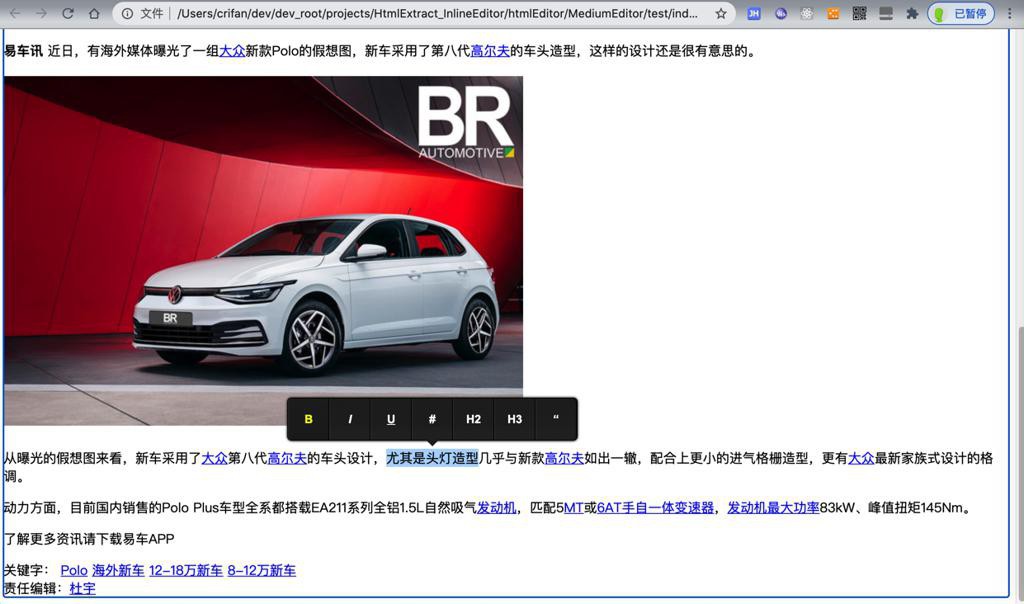
Task: Open the 12-18万新车 keyword link
Action: 185,570
